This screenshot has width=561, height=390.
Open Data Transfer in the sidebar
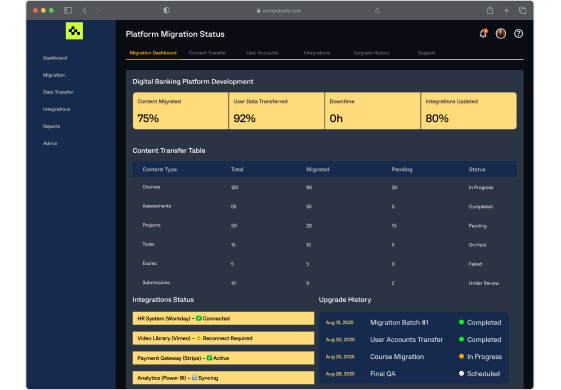[x=58, y=92]
